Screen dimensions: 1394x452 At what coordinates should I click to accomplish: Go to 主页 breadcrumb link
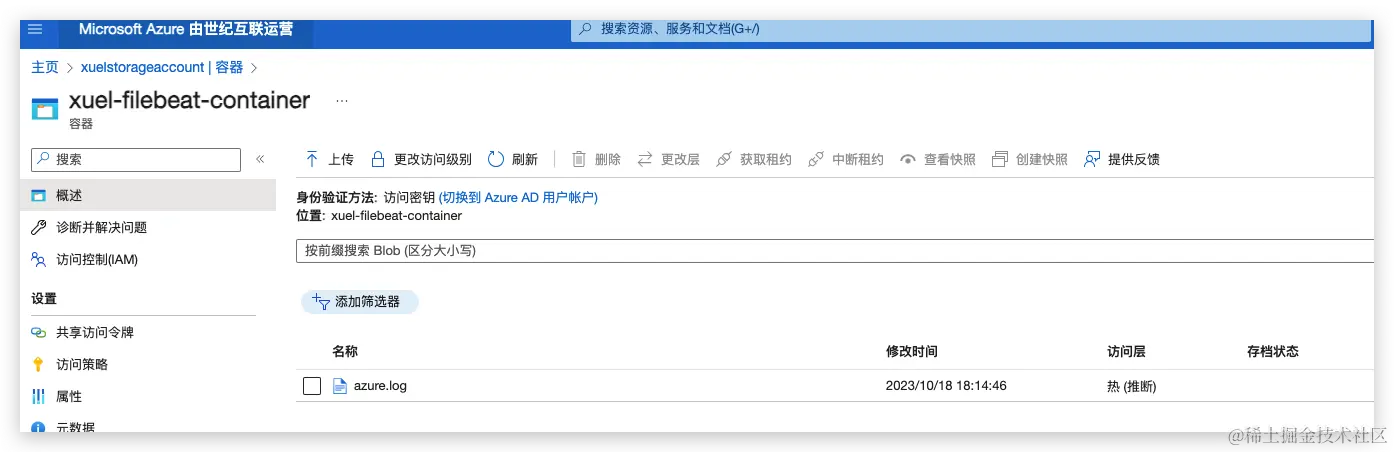pos(45,67)
